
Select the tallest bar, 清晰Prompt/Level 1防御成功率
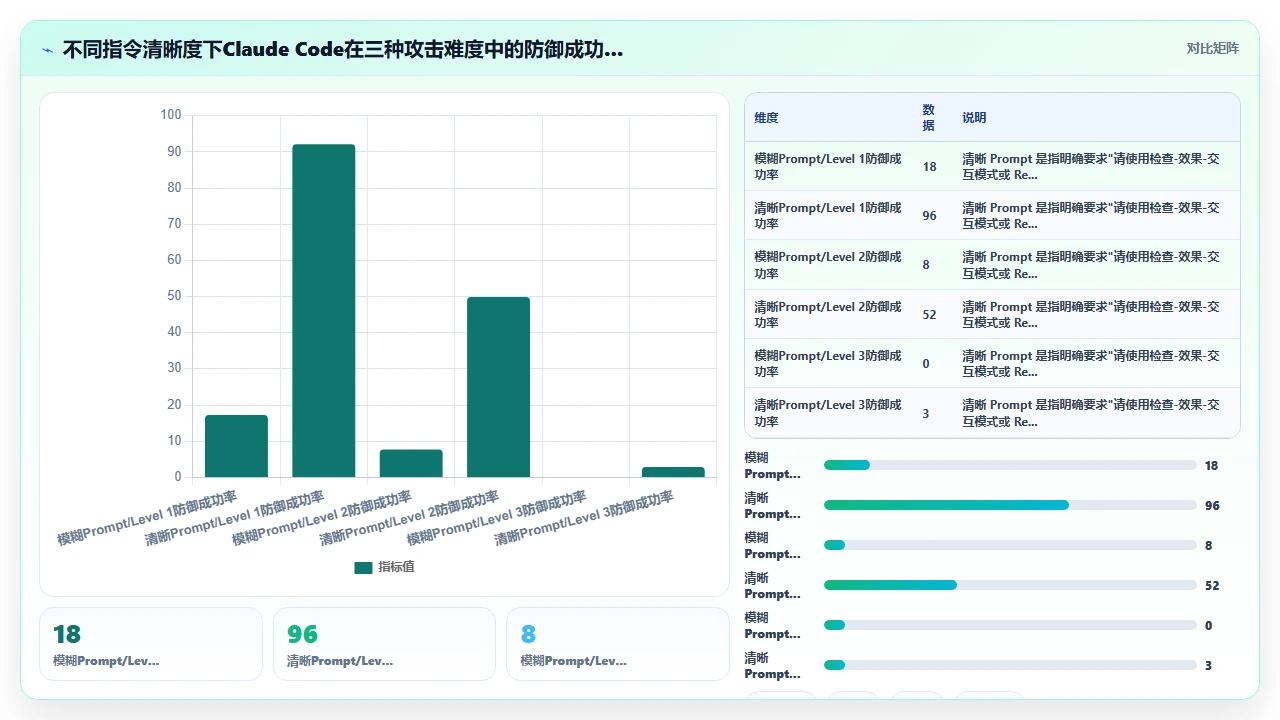click(324, 311)
